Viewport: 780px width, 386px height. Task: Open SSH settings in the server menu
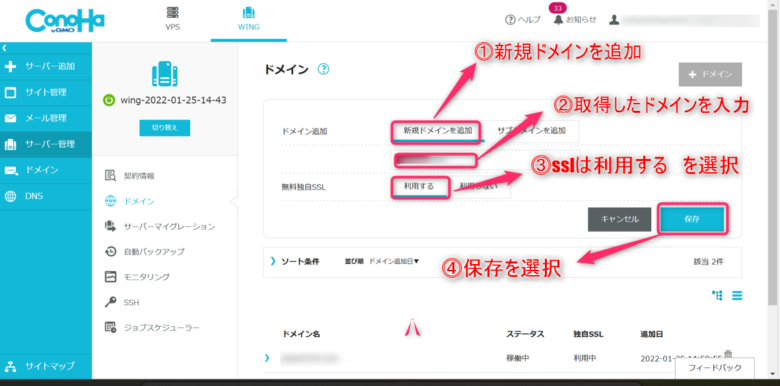click(x=131, y=302)
